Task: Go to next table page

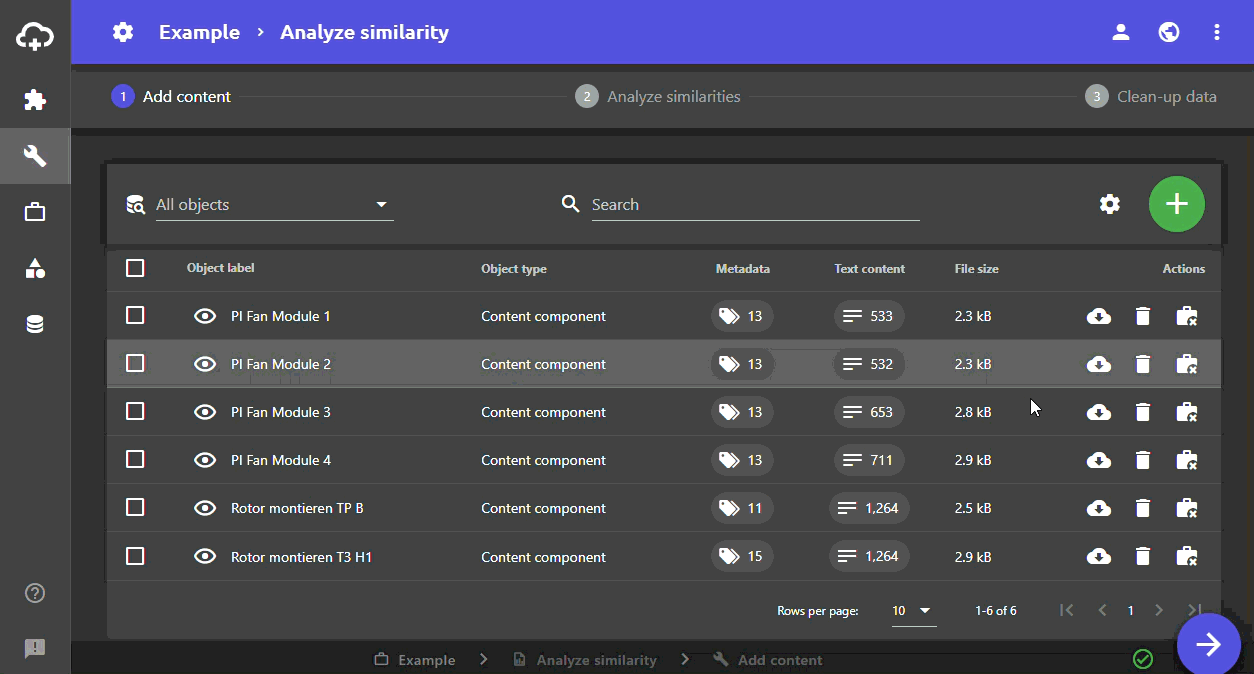Action: coord(1159,610)
